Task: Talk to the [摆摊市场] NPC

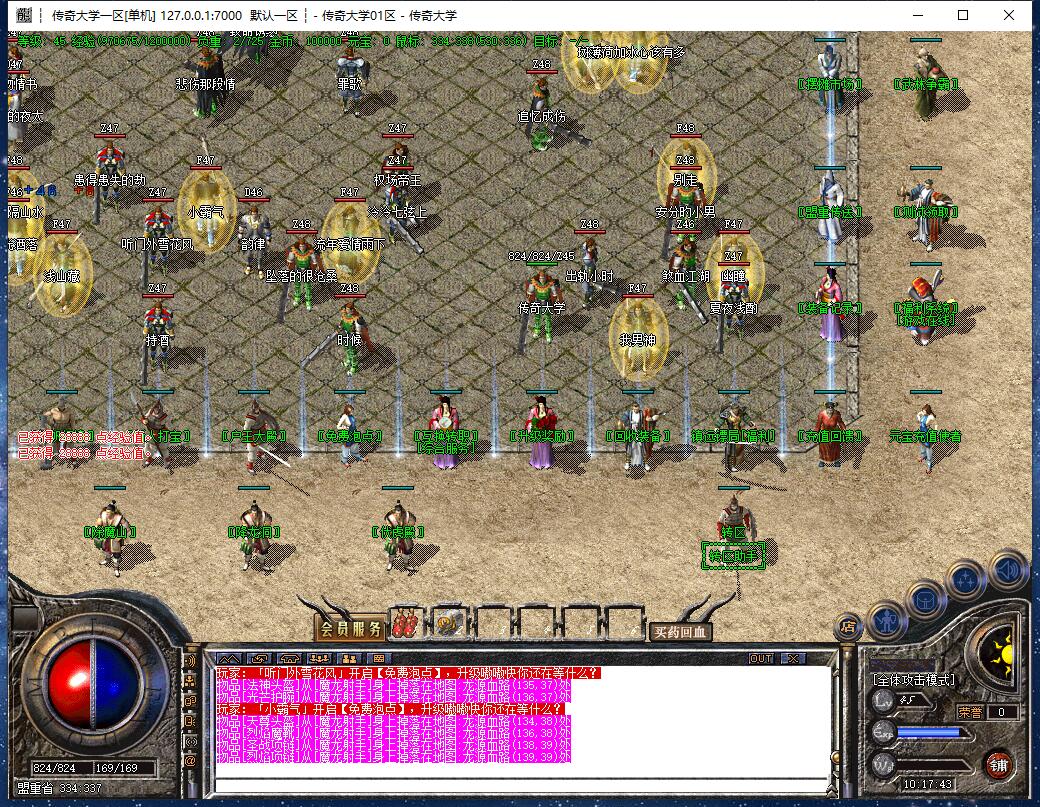Action: [x=829, y=74]
